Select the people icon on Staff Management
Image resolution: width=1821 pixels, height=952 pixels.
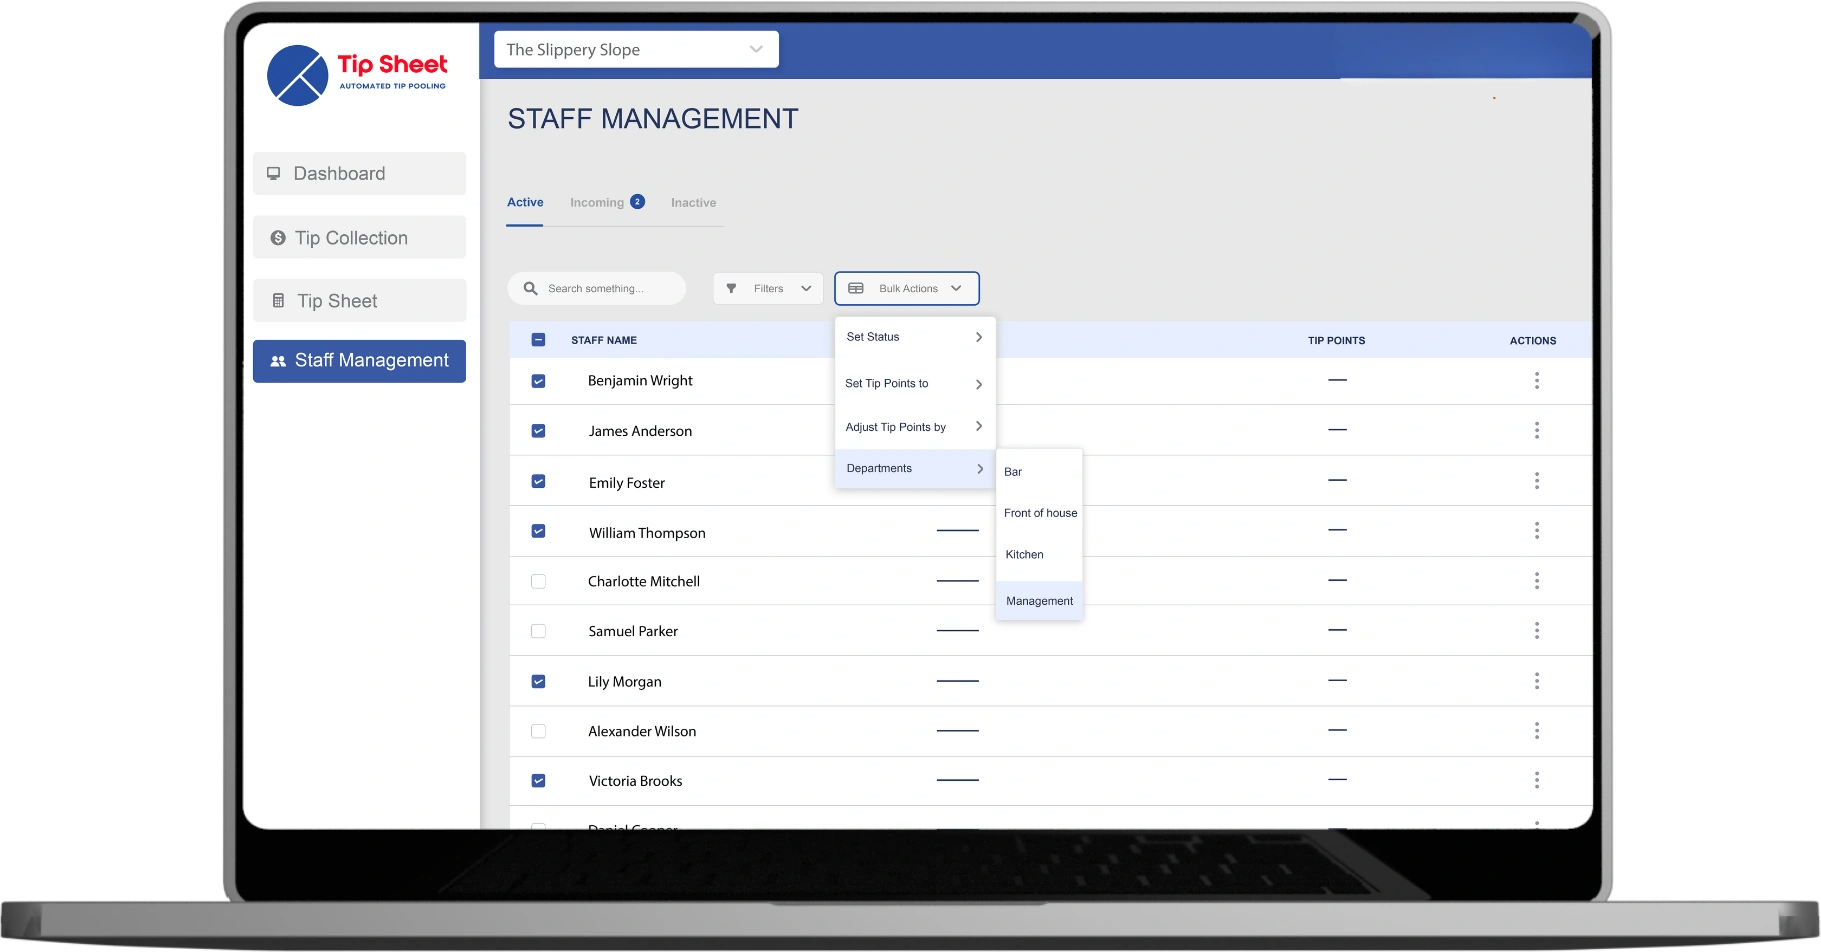(278, 361)
